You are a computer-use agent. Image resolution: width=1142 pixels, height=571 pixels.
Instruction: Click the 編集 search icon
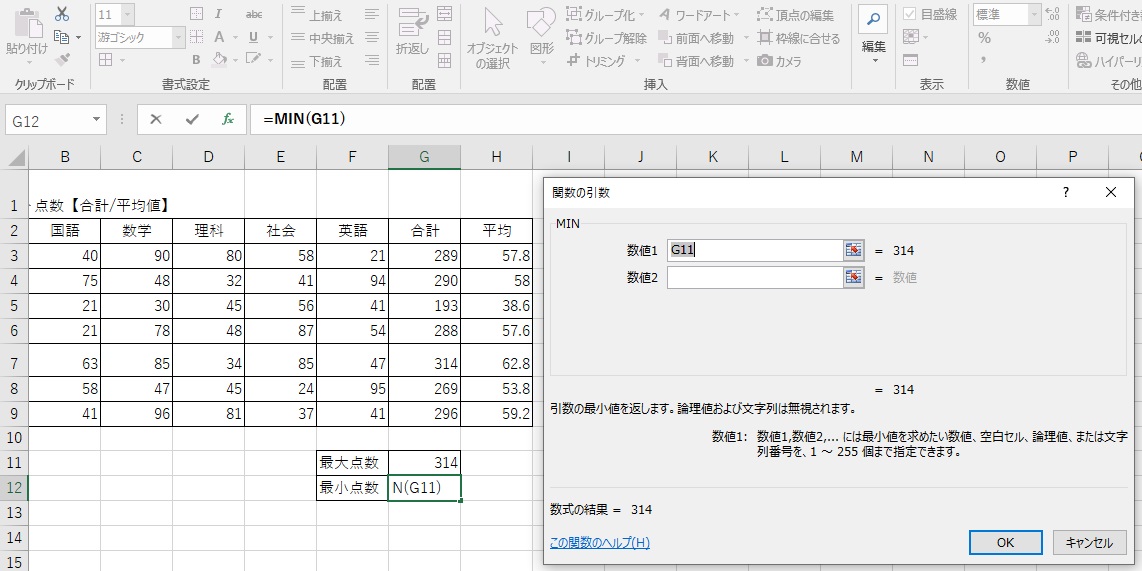pos(873,20)
